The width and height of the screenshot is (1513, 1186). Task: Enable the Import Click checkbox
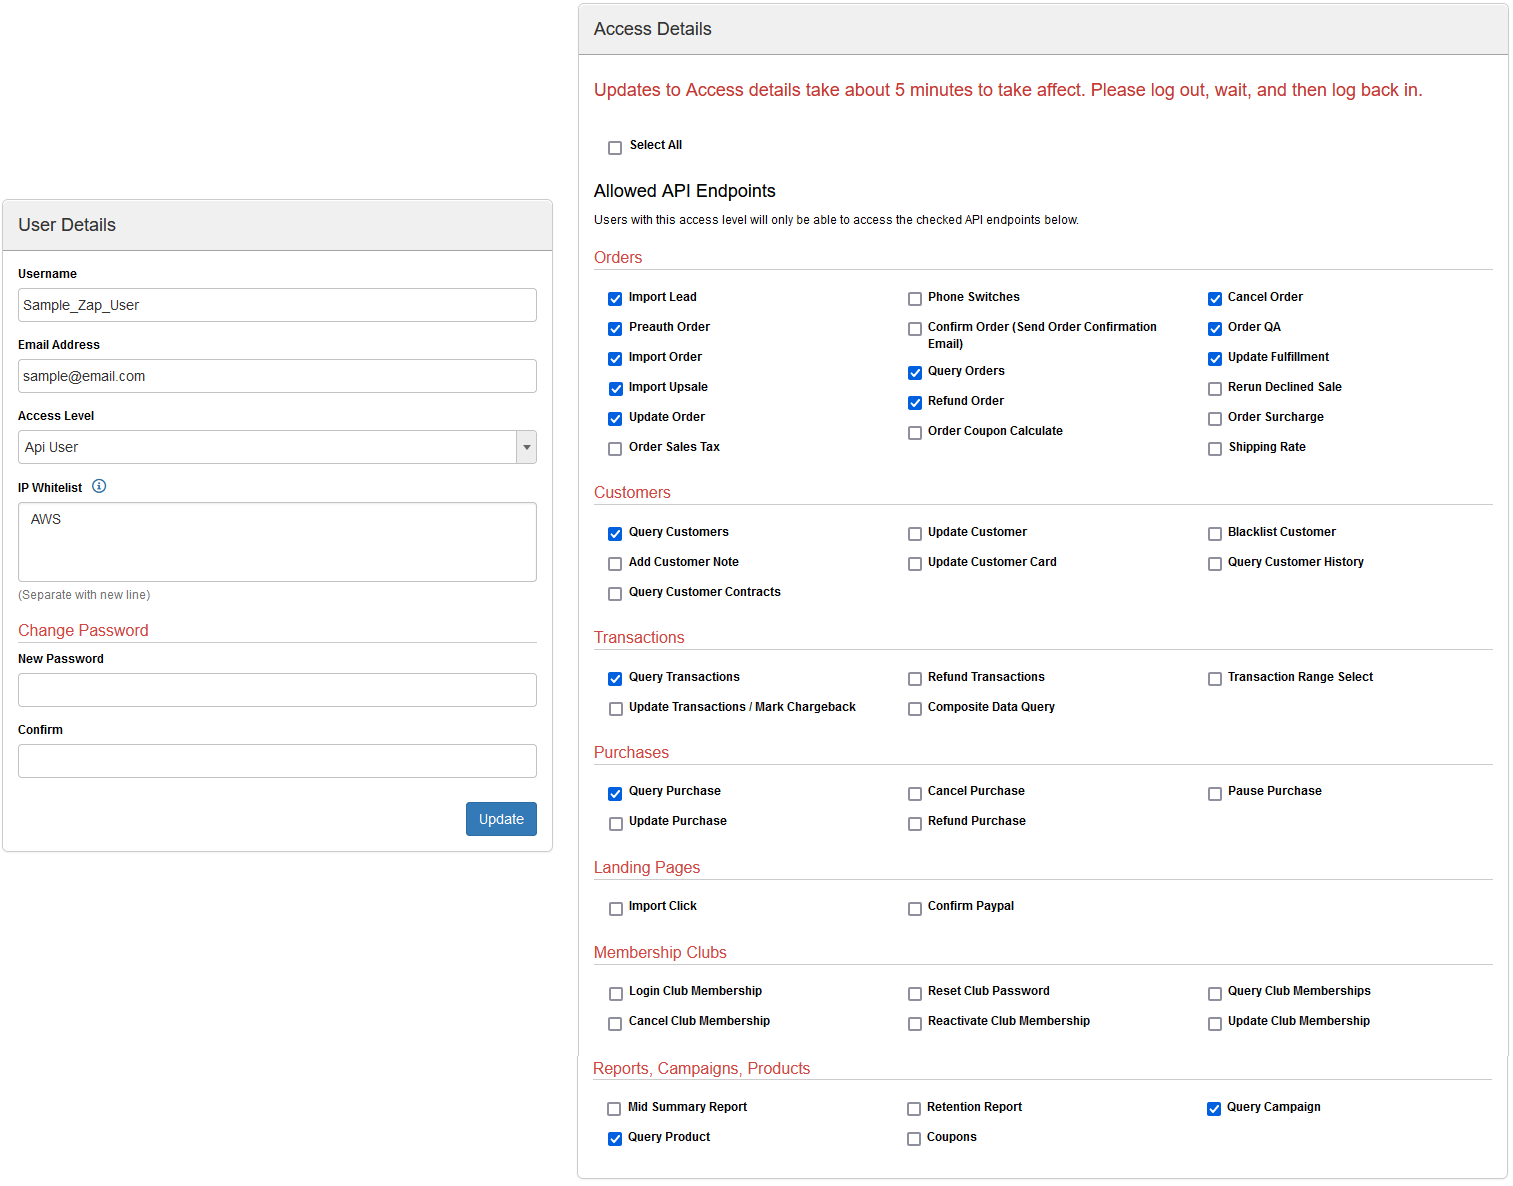tap(615, 909)
